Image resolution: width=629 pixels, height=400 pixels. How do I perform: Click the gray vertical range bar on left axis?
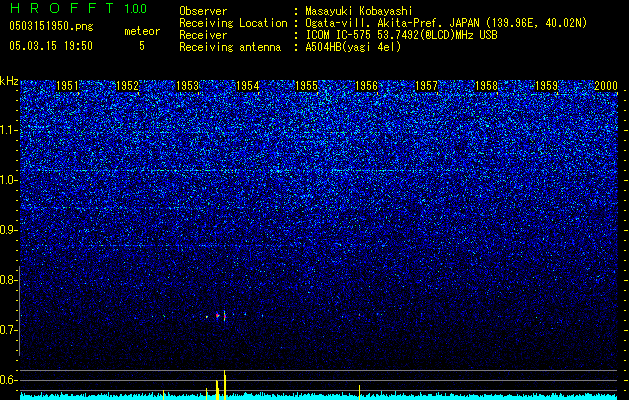(x=20, y=311)
